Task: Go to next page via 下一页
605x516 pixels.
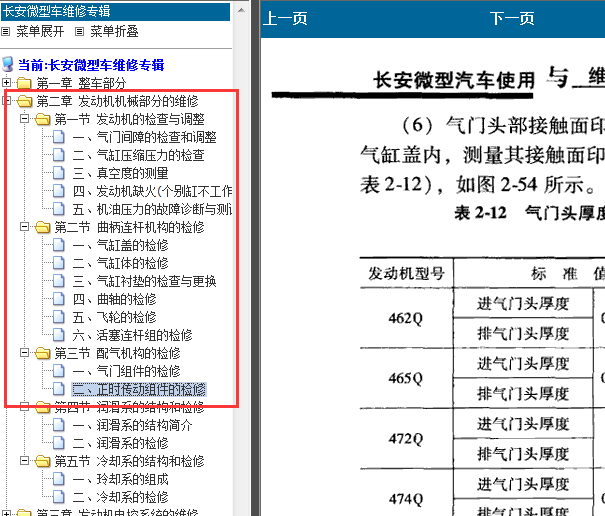Action: 512,18
